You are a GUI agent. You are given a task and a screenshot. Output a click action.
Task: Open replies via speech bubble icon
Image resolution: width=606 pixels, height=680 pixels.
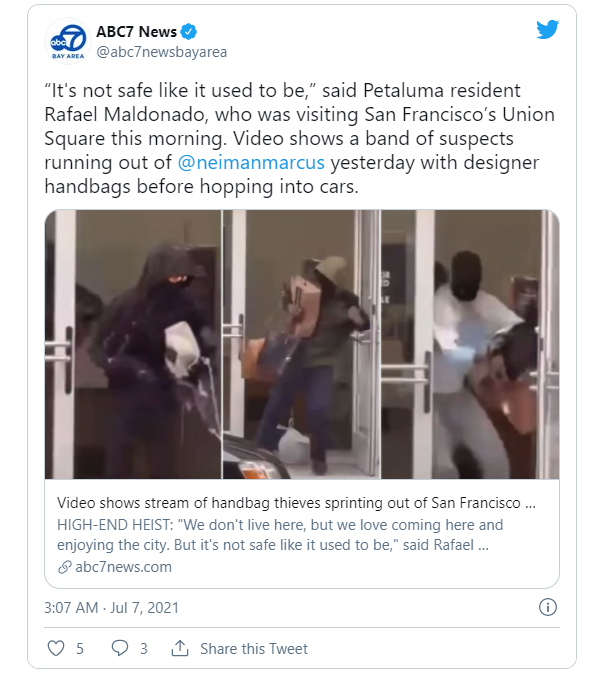(120, 648)
